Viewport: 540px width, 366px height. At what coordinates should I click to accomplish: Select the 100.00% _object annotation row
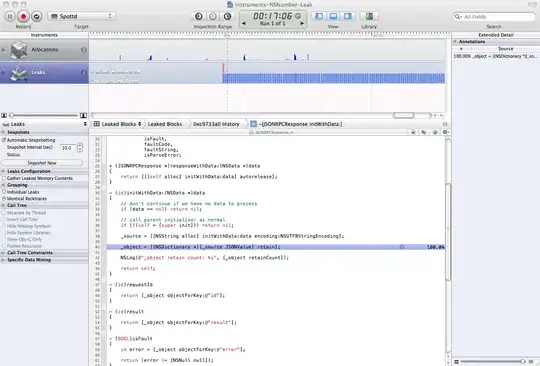pos(496,56)
